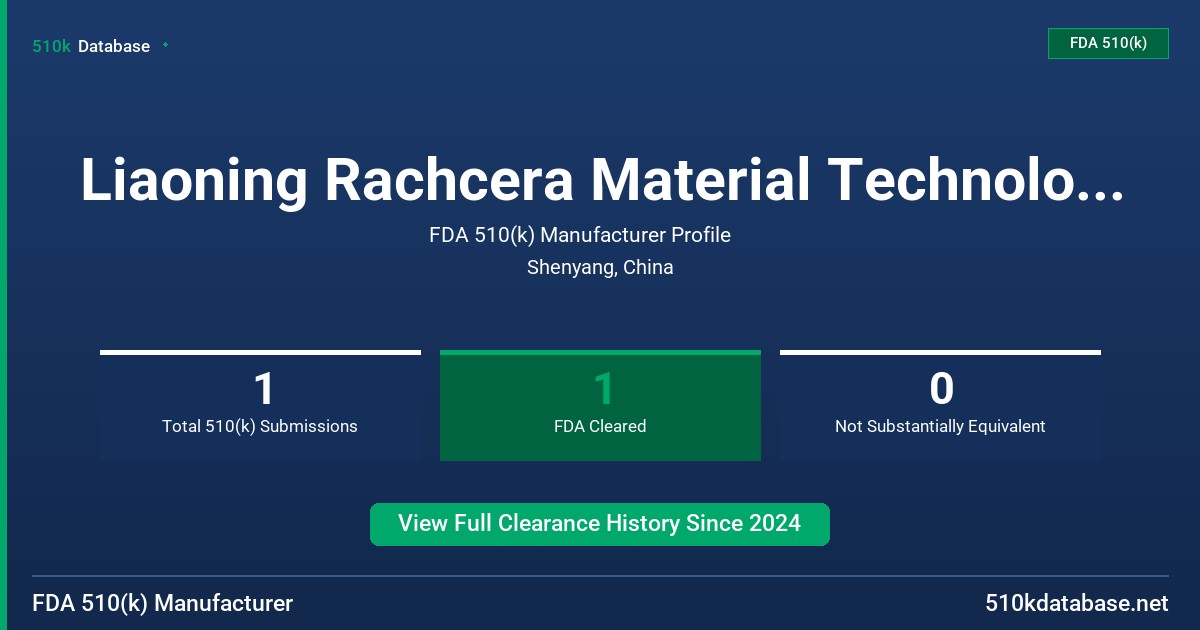Click the FDA 510(k) badge at top right
1200x630 pixels.
tap(1108, 43)
